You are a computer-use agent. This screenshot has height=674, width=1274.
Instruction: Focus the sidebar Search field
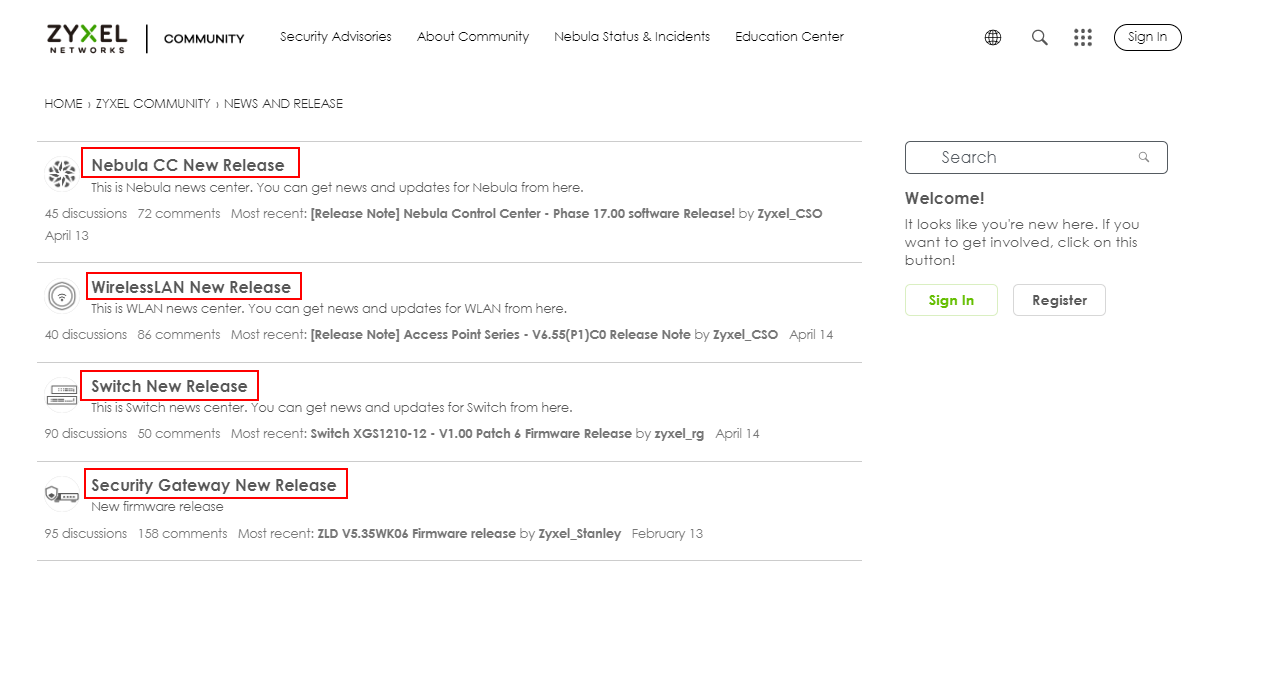click(x=1036, y=157)
